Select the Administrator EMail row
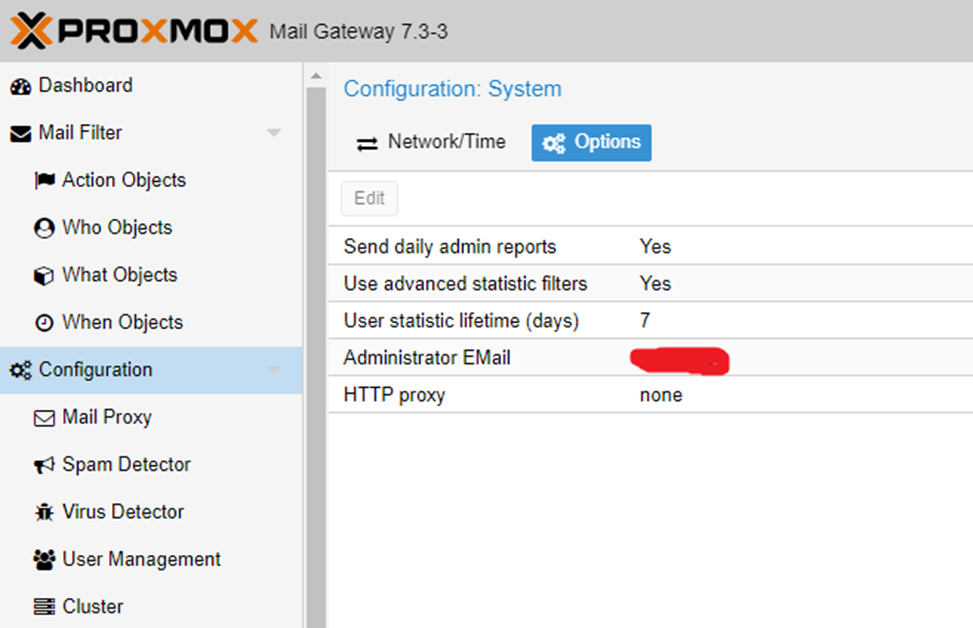Viewport: 973px width, 628px height. pyautogui.click(x=651, y=357)
